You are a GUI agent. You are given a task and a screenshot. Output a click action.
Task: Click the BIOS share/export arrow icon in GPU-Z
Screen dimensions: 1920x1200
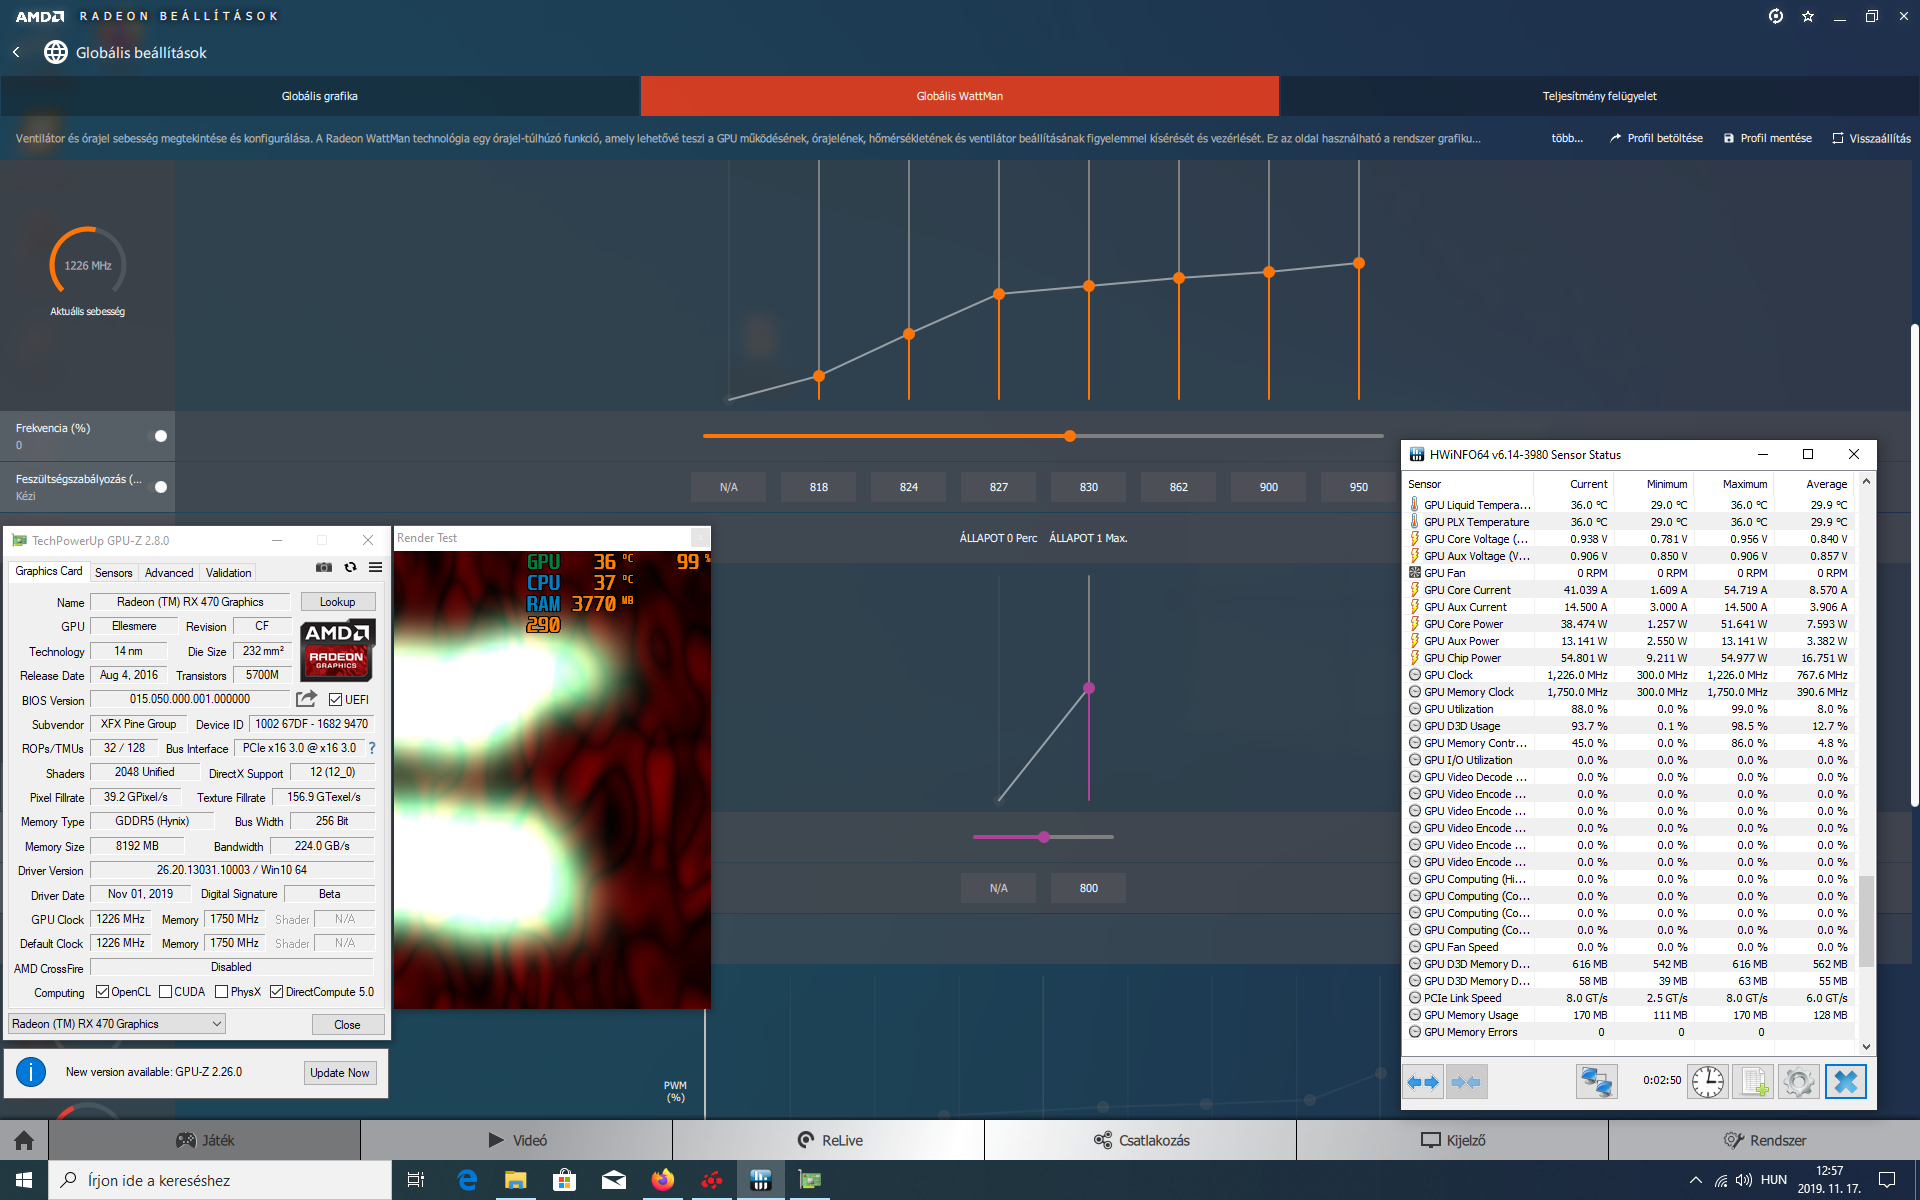(x=307, y=699)
